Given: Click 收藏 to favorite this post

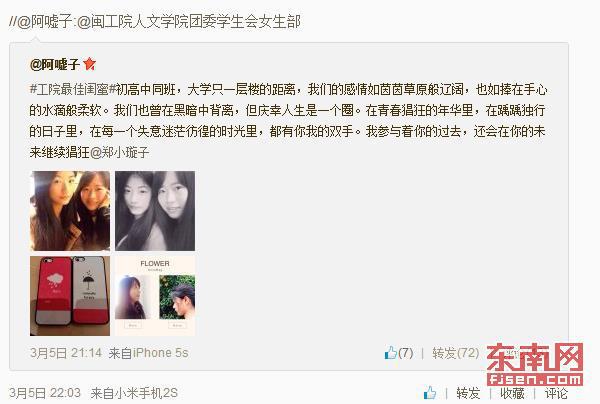Looking at the screenshot, I should tap(512, 393).
